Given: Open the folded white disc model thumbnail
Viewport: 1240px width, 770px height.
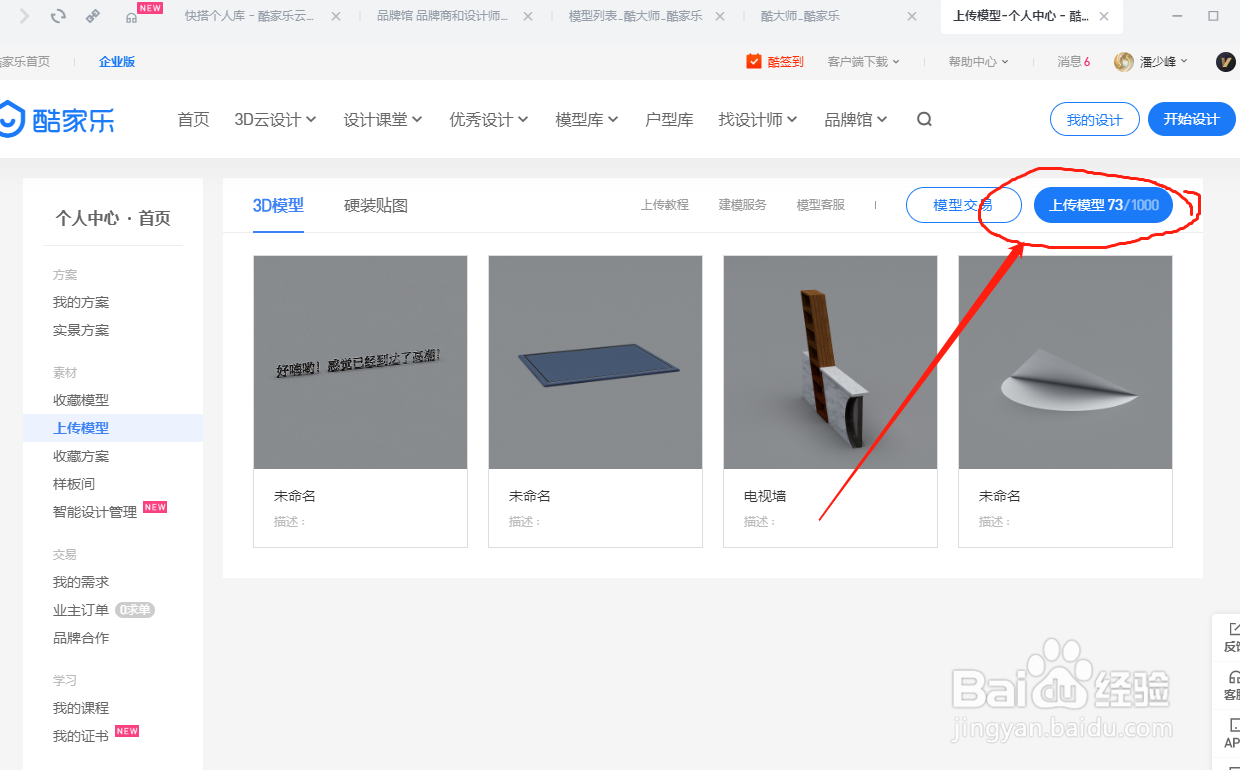Looking at the screenshot, I should coord(1065,362).
